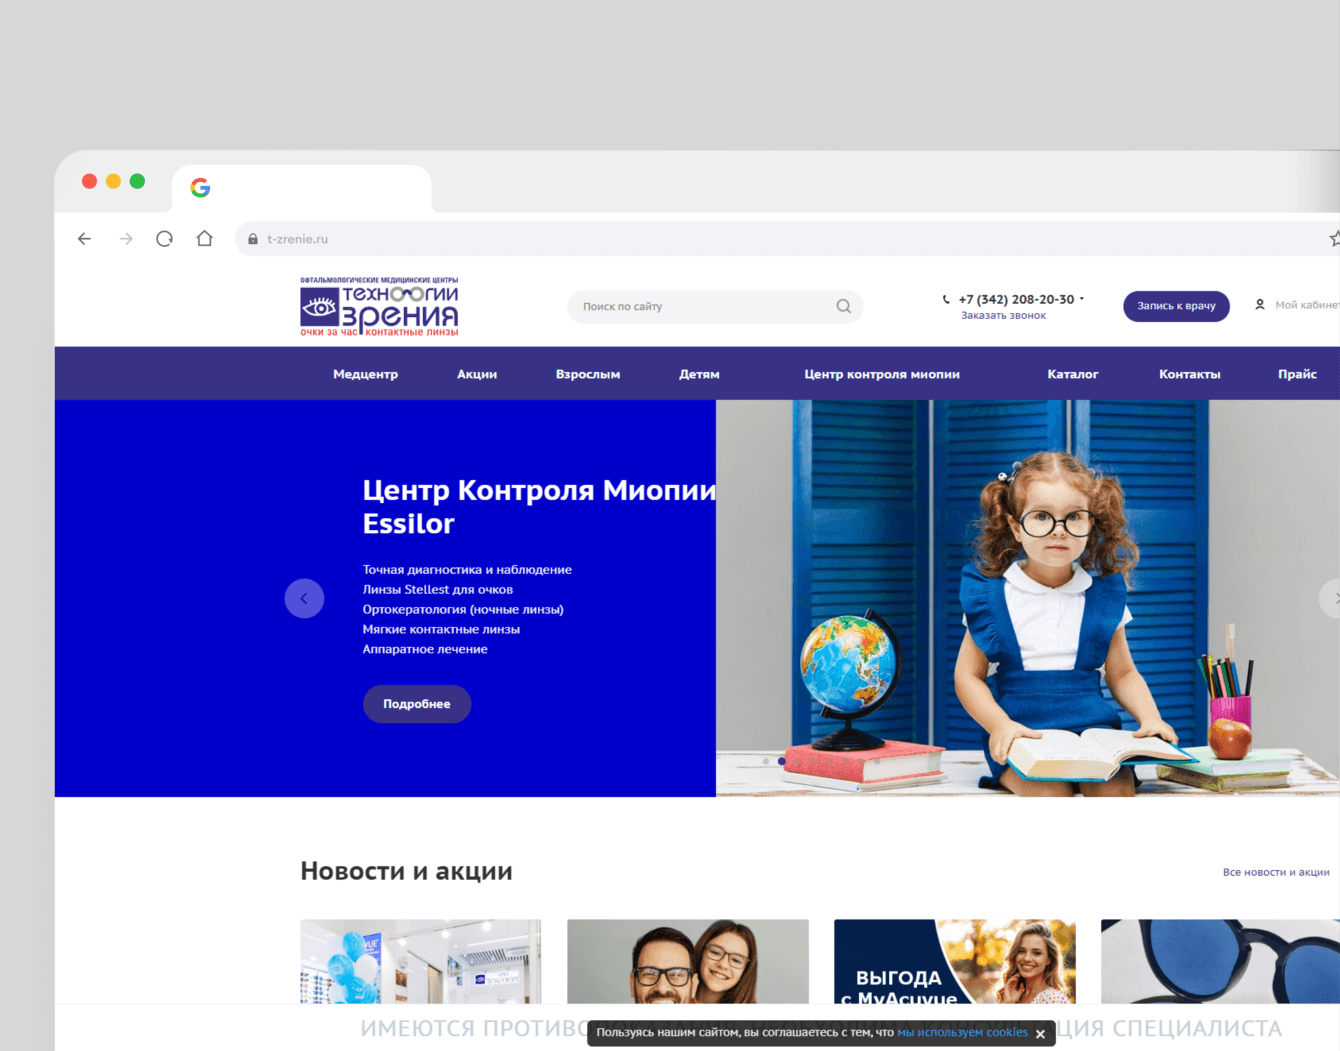Screen dimensions: 1340x1051
Task: Click the browser home icon
Action: tap(204, 238)
